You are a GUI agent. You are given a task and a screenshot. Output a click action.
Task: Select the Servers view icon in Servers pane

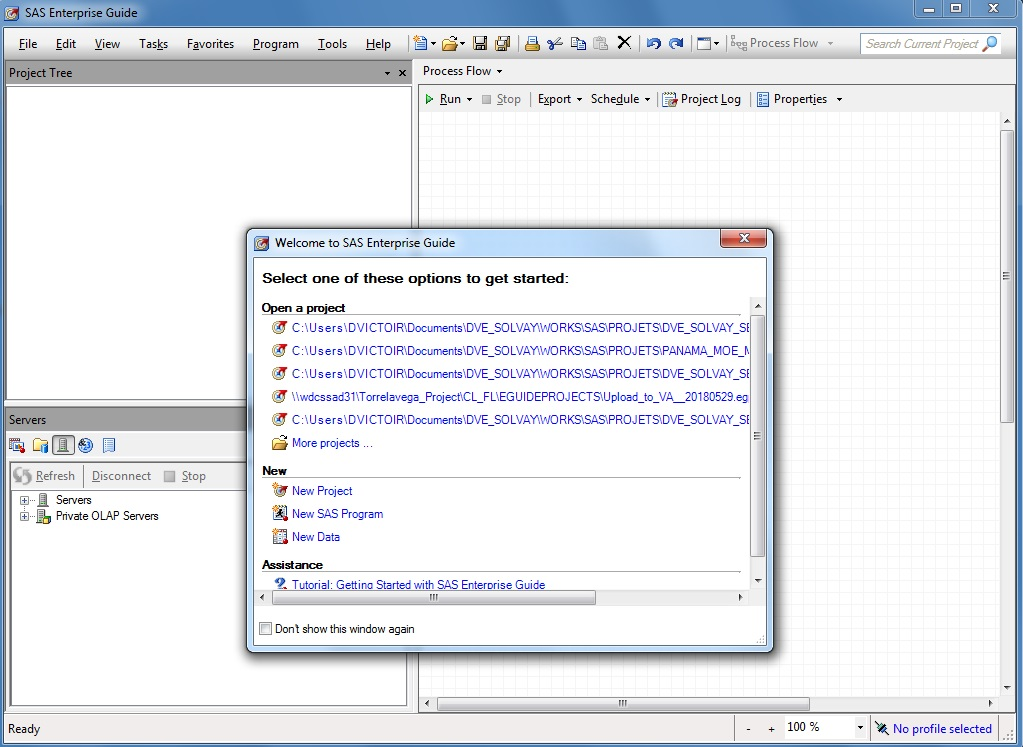[63, 445]
